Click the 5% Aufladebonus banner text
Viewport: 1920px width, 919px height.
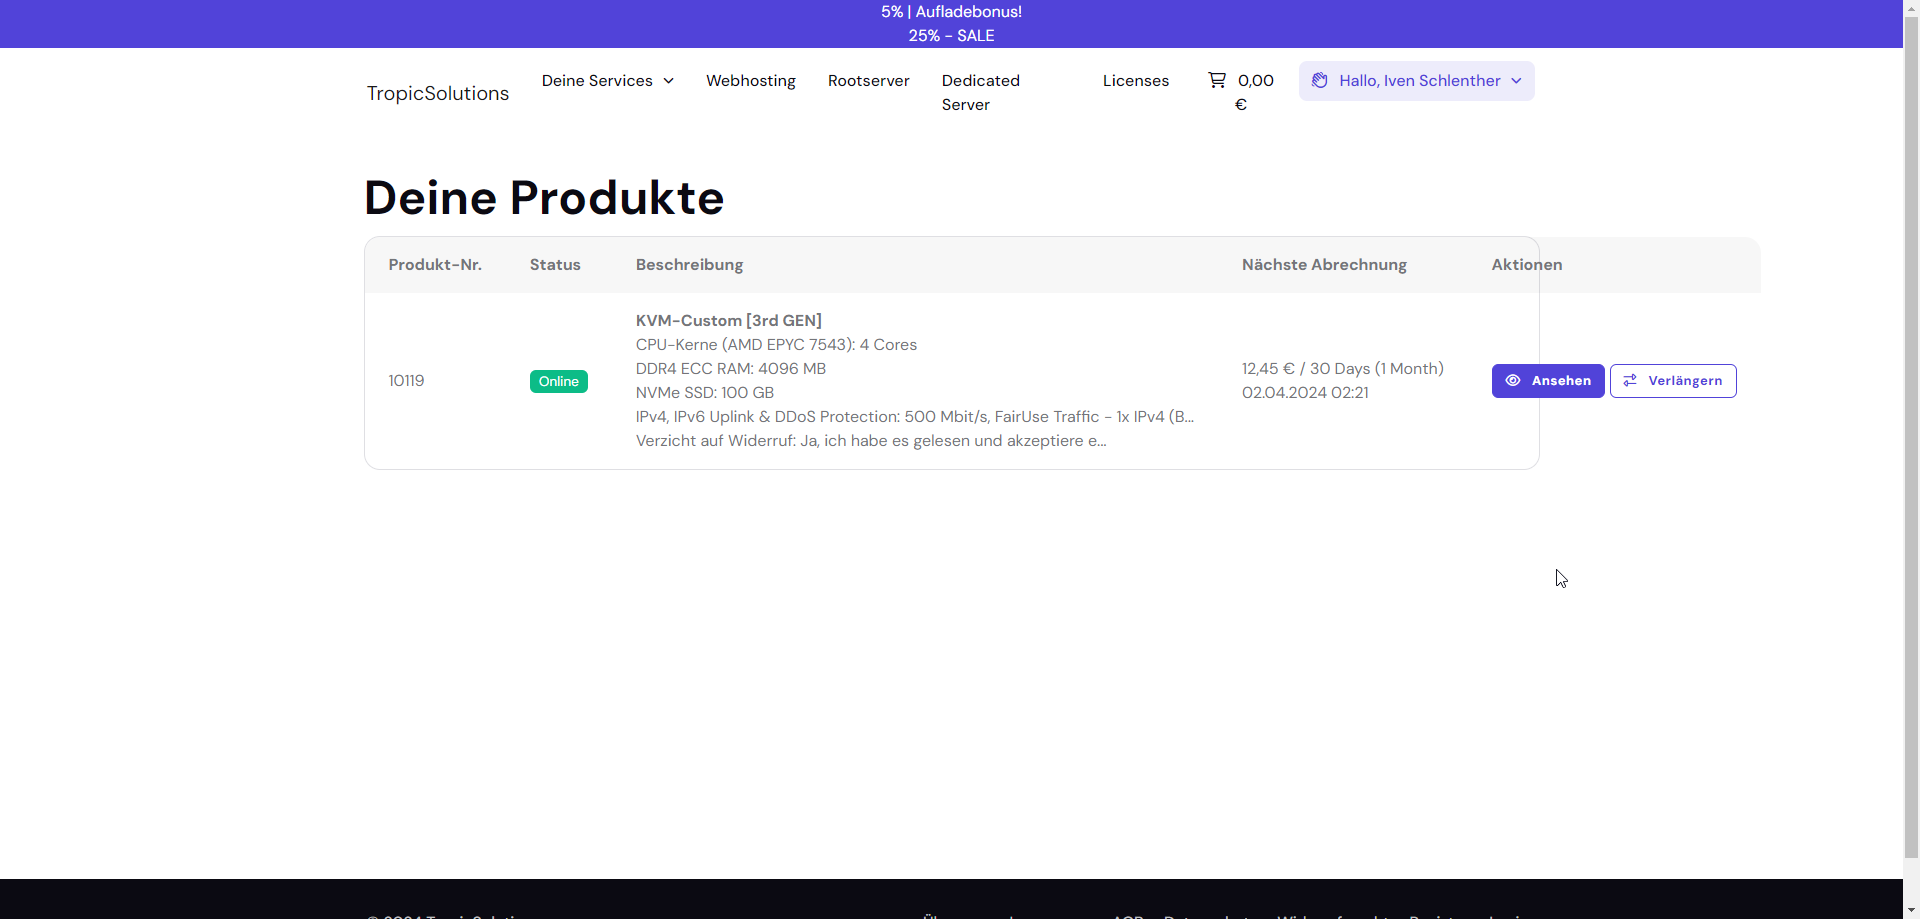pos(951,12)
